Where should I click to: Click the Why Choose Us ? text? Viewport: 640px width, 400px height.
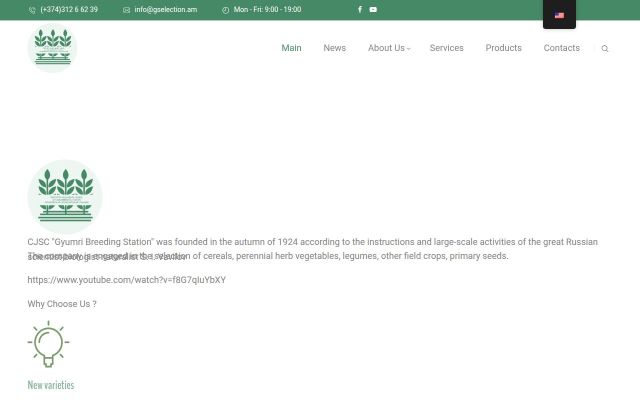tap(62, 304)
